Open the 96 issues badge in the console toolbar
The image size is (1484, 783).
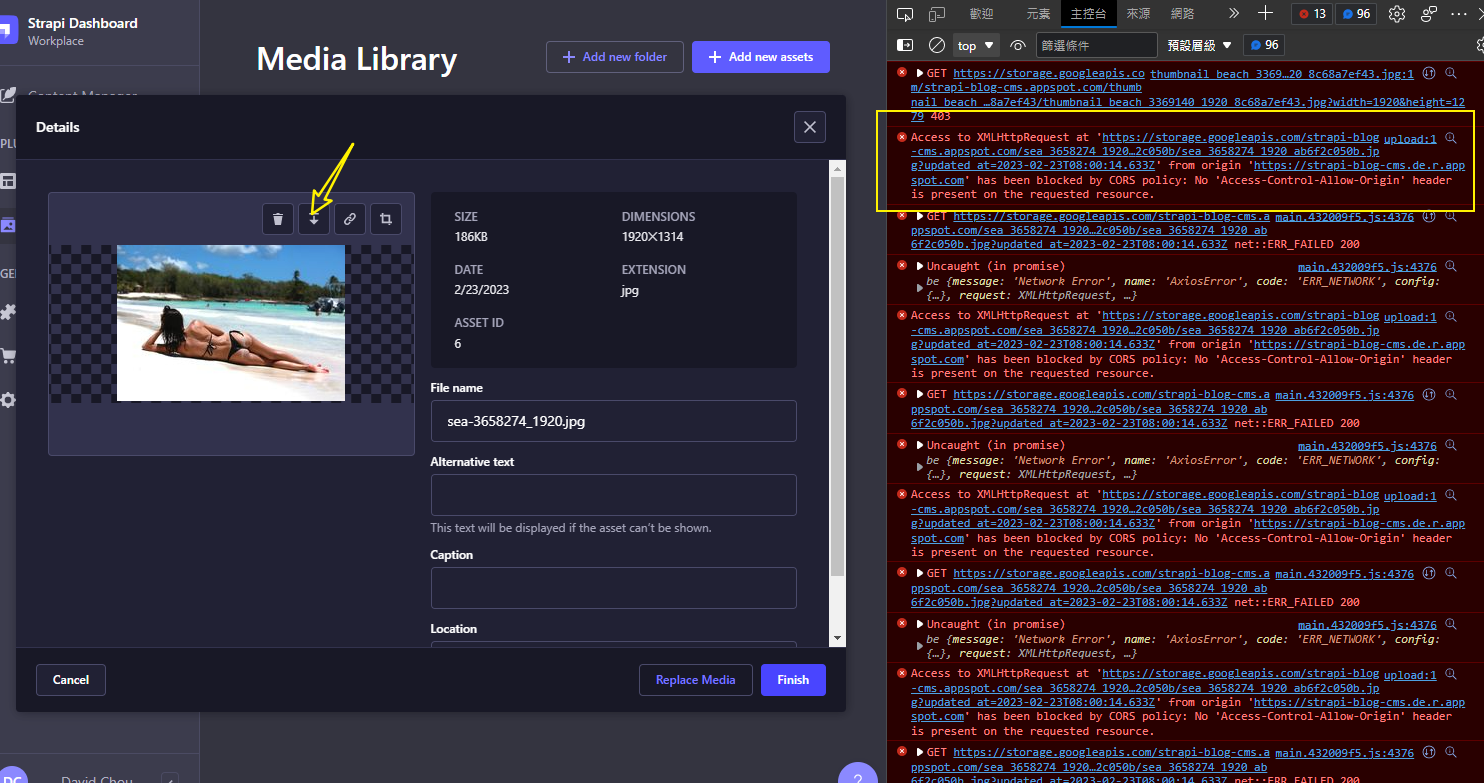1264,45
